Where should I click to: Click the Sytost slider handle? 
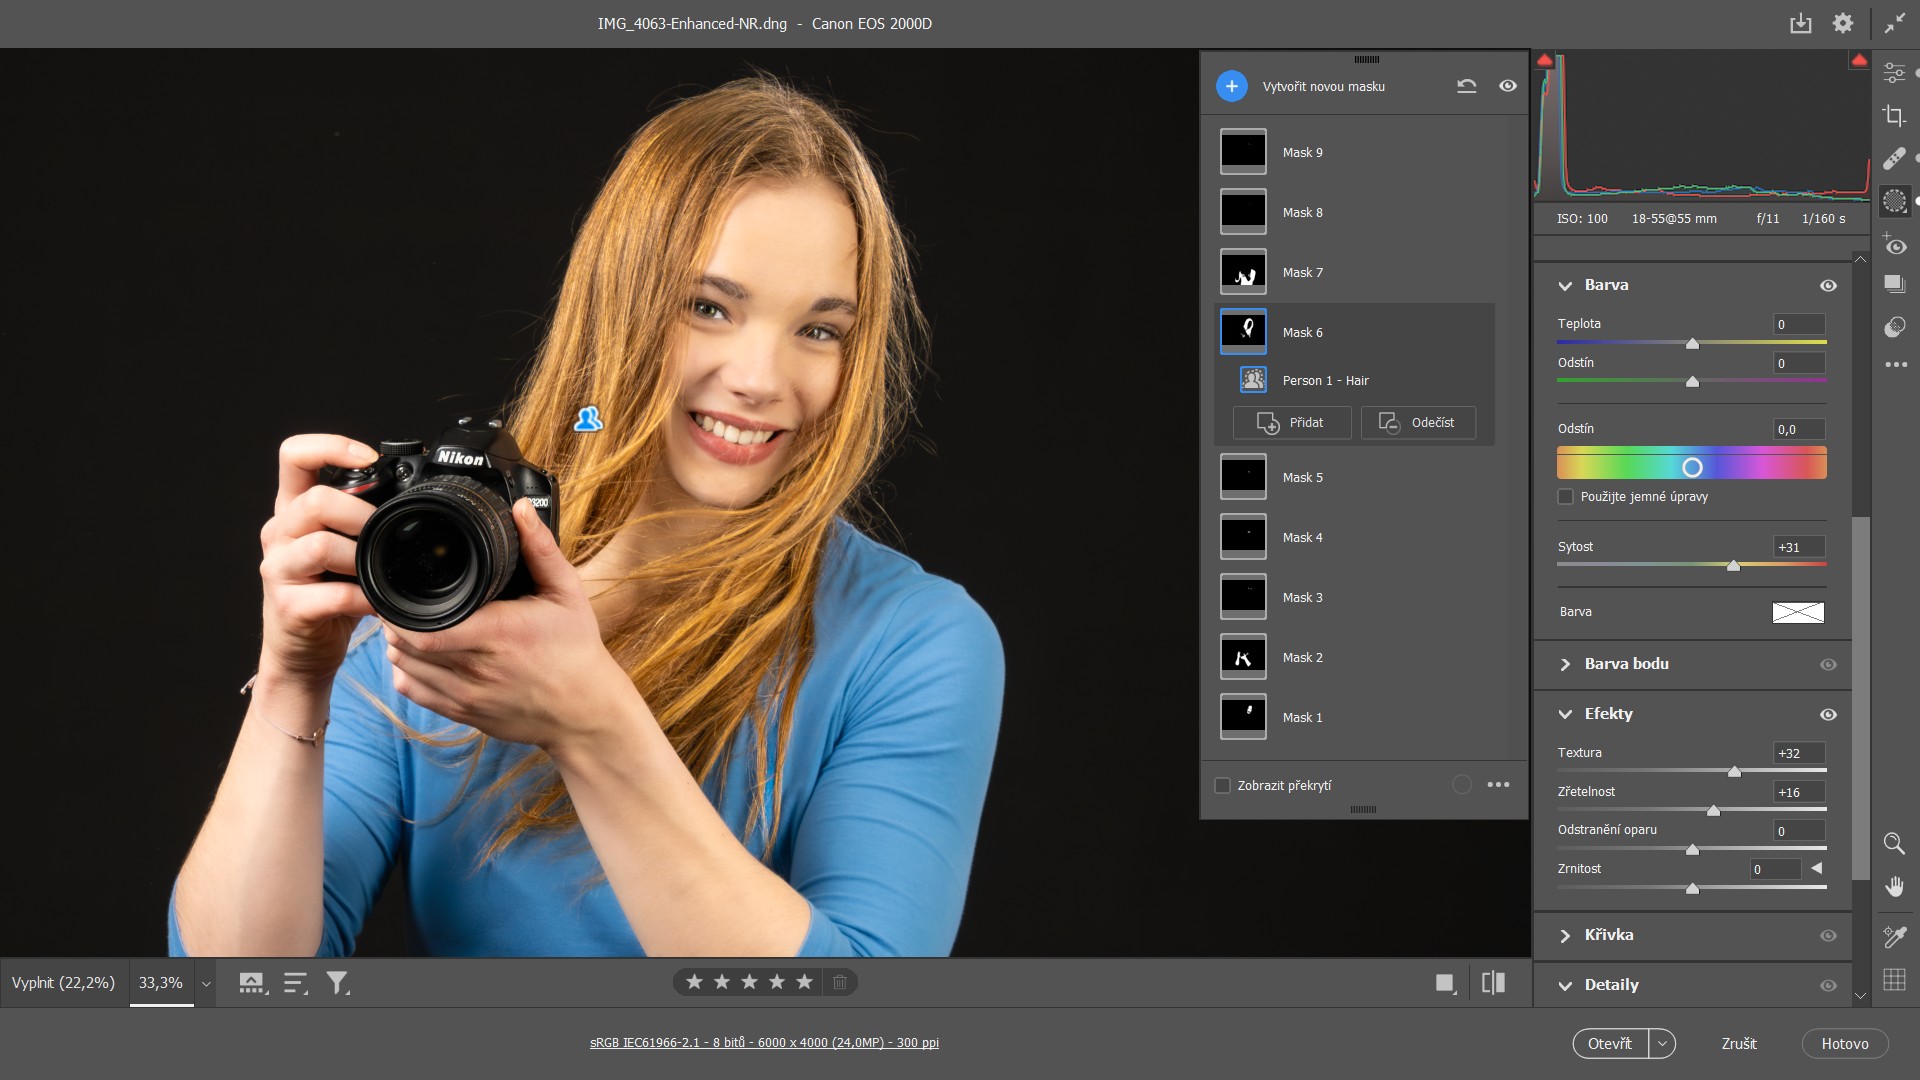[x=1733, y=566]
